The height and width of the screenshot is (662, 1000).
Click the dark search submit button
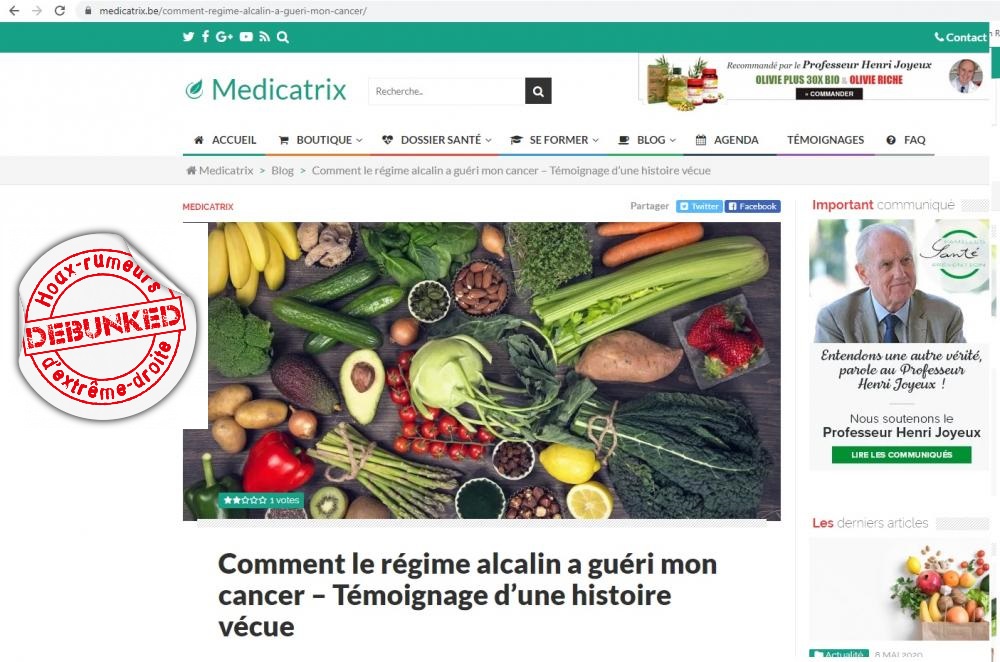click(538, 91)
